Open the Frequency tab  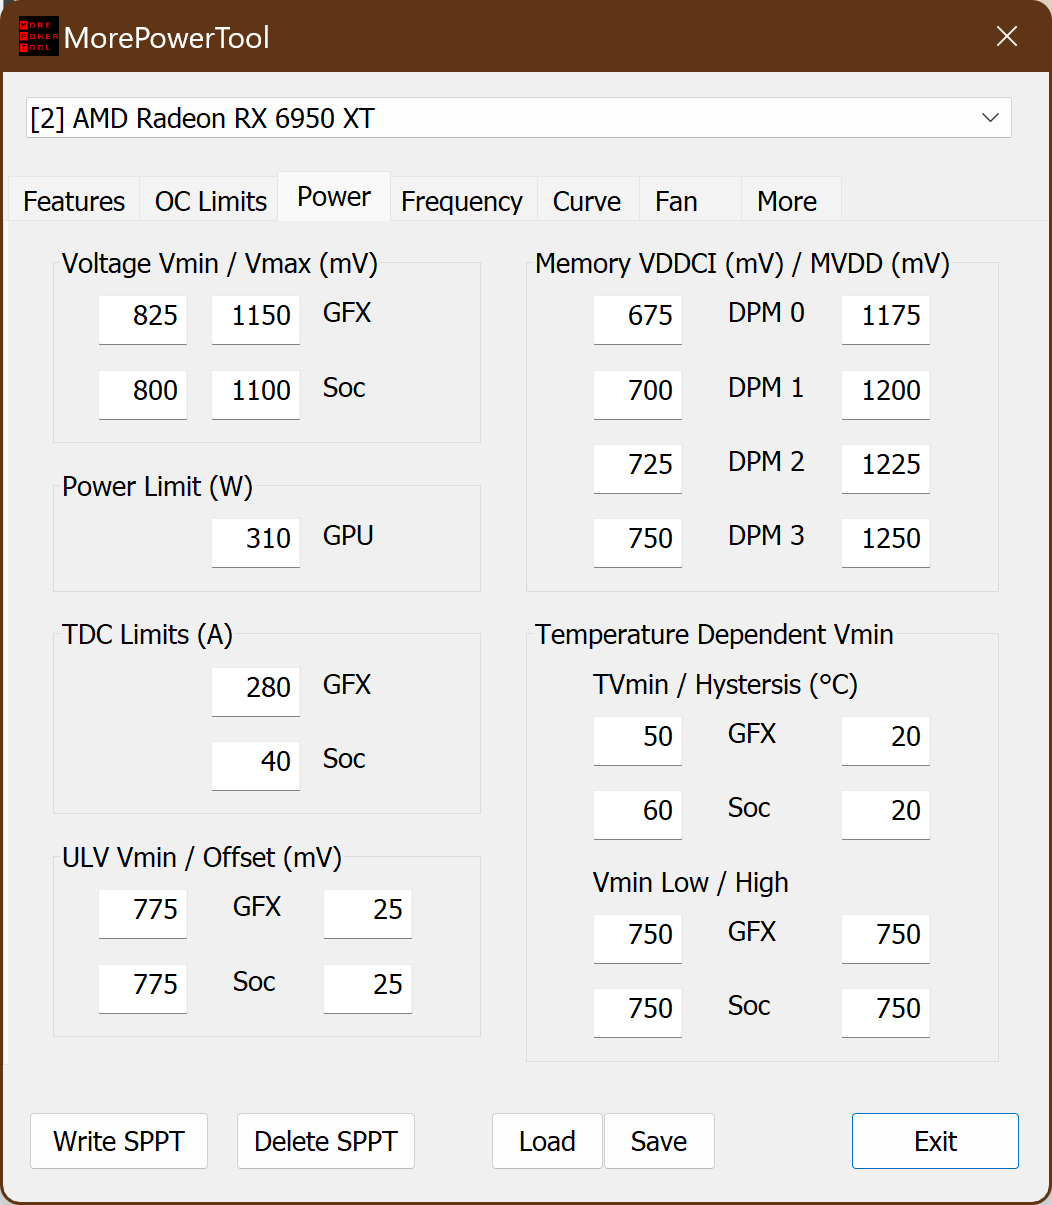pyautogui.click(x=462, y=201)
